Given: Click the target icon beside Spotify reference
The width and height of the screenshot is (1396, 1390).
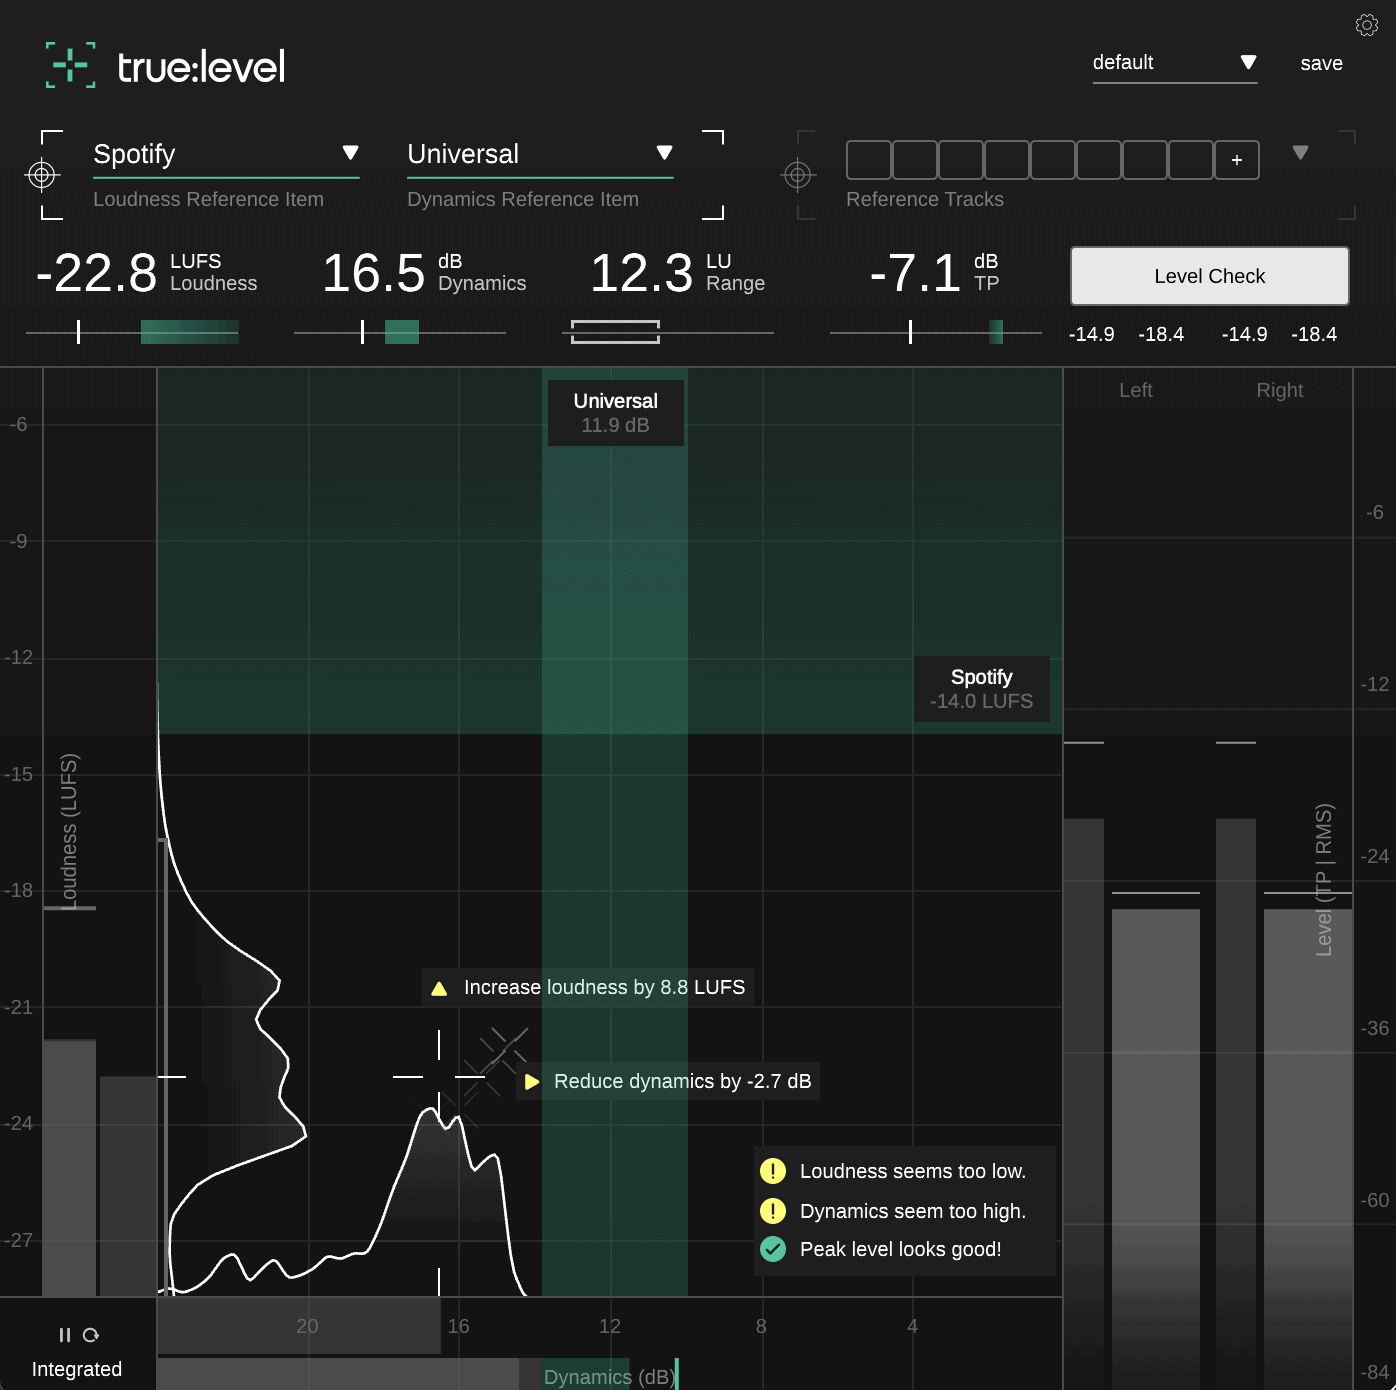Looking at the screenshot, I should click(42, 175).
